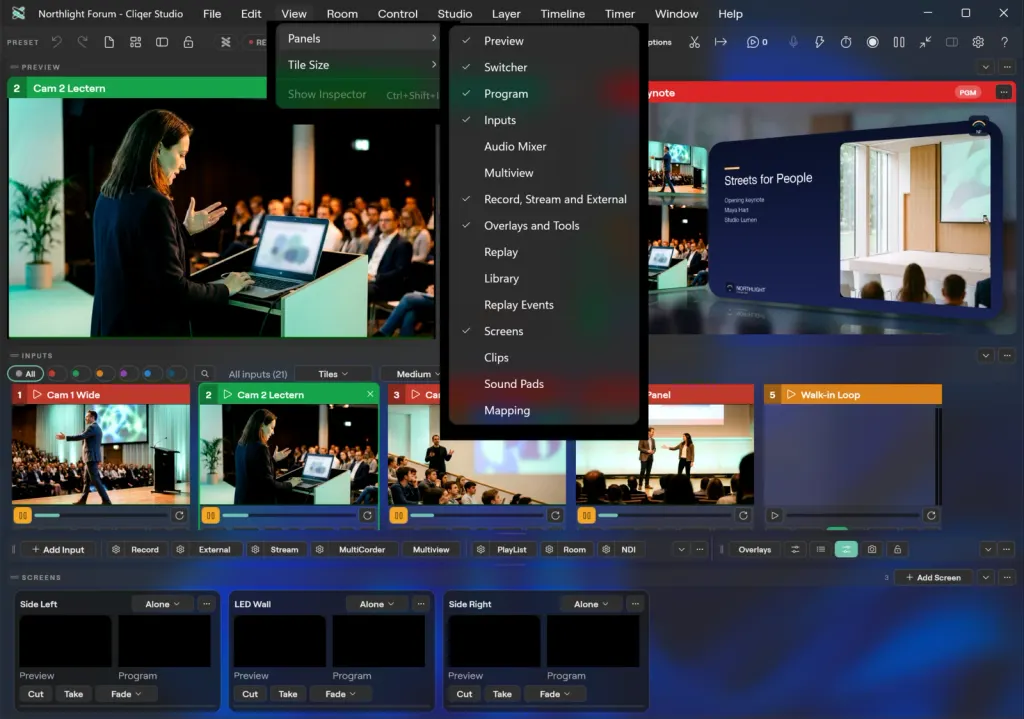Viewport: 1024px width, 719px height.
Task: Open the stopwatch timer icon
Action: tap(846, 42)
